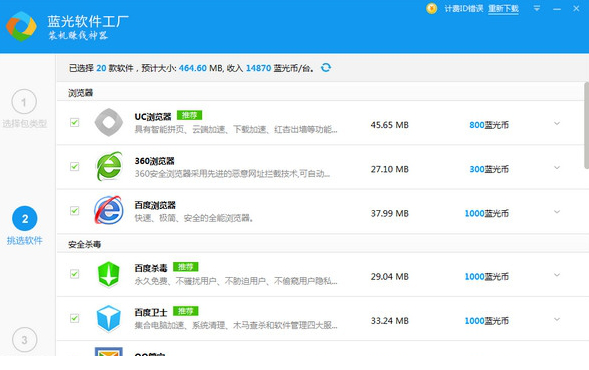This screenshot has height=370, width=589.
Task: Uncheck the 百度杀毒 checkbox
Action: coord(74,274)
